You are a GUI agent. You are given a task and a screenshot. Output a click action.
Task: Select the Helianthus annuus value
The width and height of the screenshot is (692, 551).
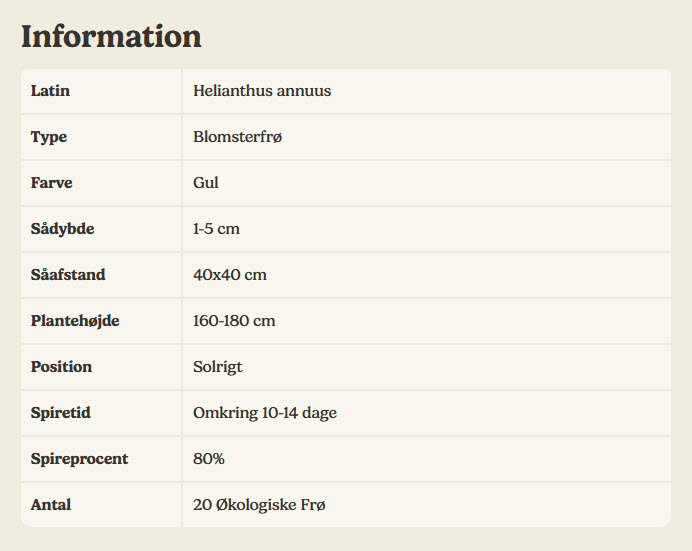click(x=262, y=91)
